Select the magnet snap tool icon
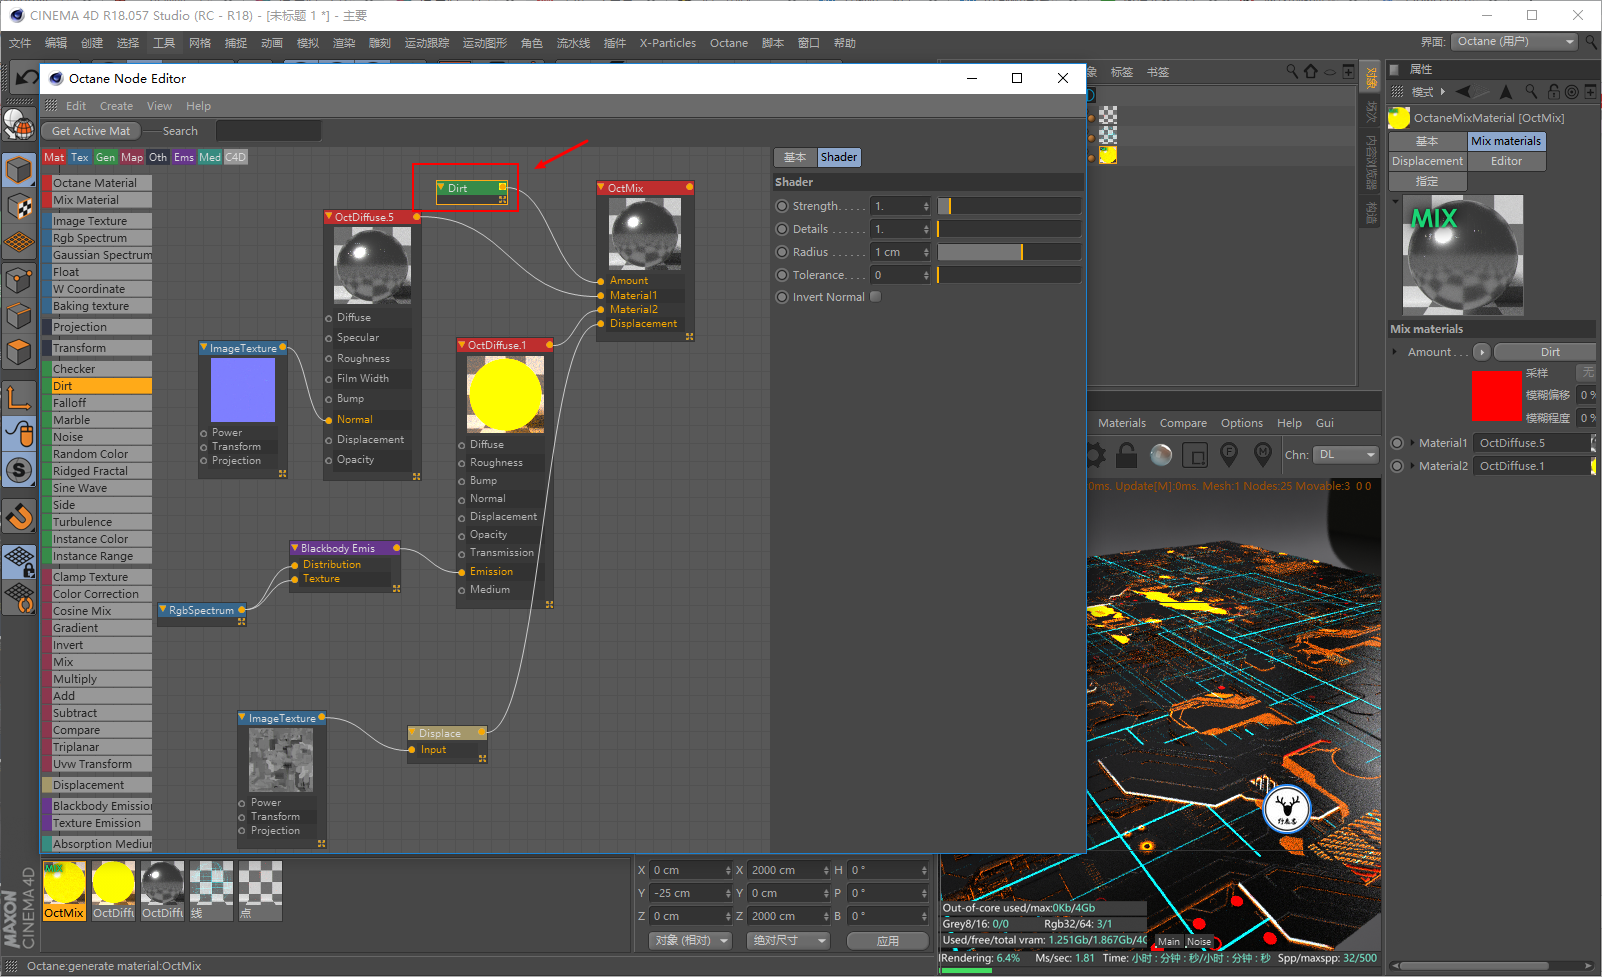The width and height of the screenshot is (1602, 977). [x=19, y=517]
